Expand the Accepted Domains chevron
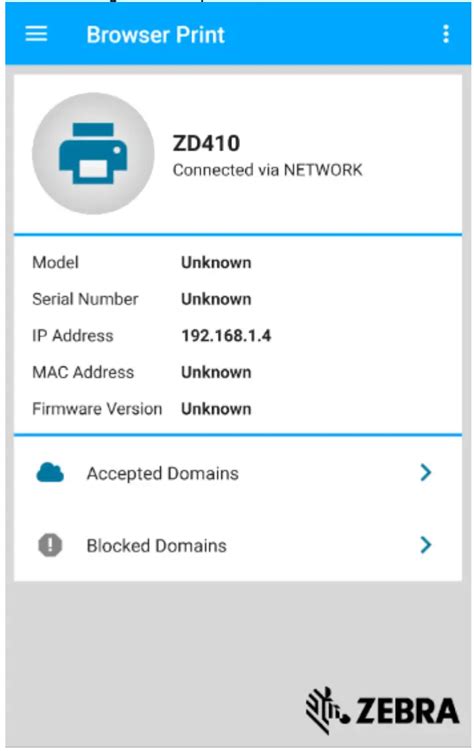Viewport: 474px width, 751px height. click(x=426, y=473)
